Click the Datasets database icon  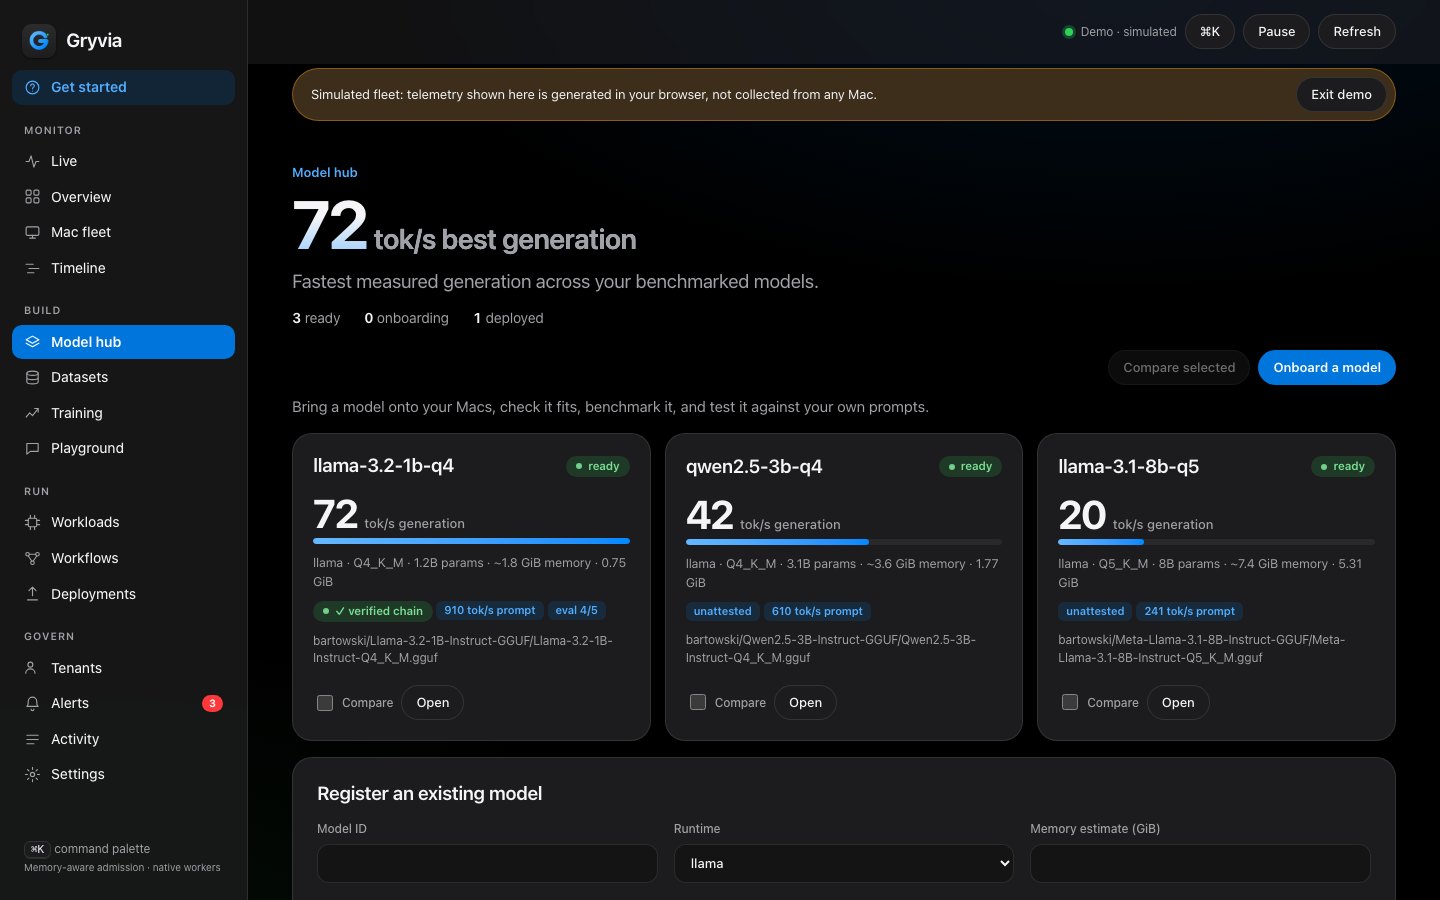(x=33, y=377)
